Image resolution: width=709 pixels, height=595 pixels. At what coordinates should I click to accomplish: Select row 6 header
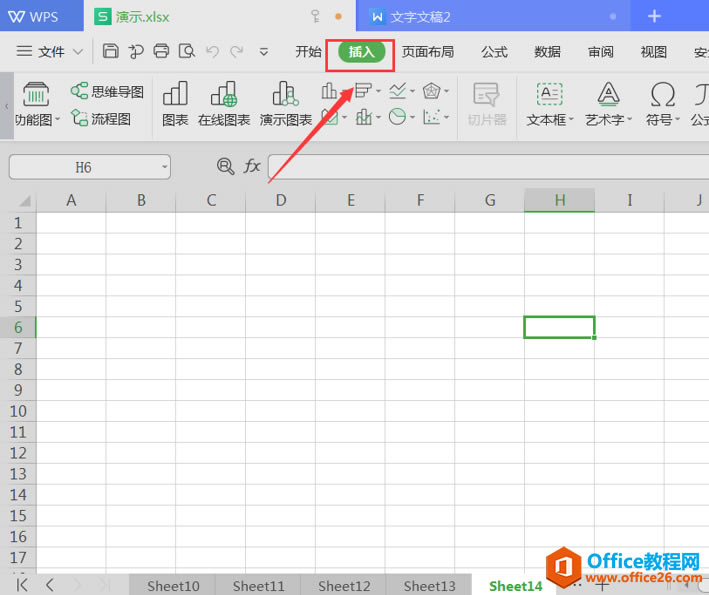pos(18,327)
